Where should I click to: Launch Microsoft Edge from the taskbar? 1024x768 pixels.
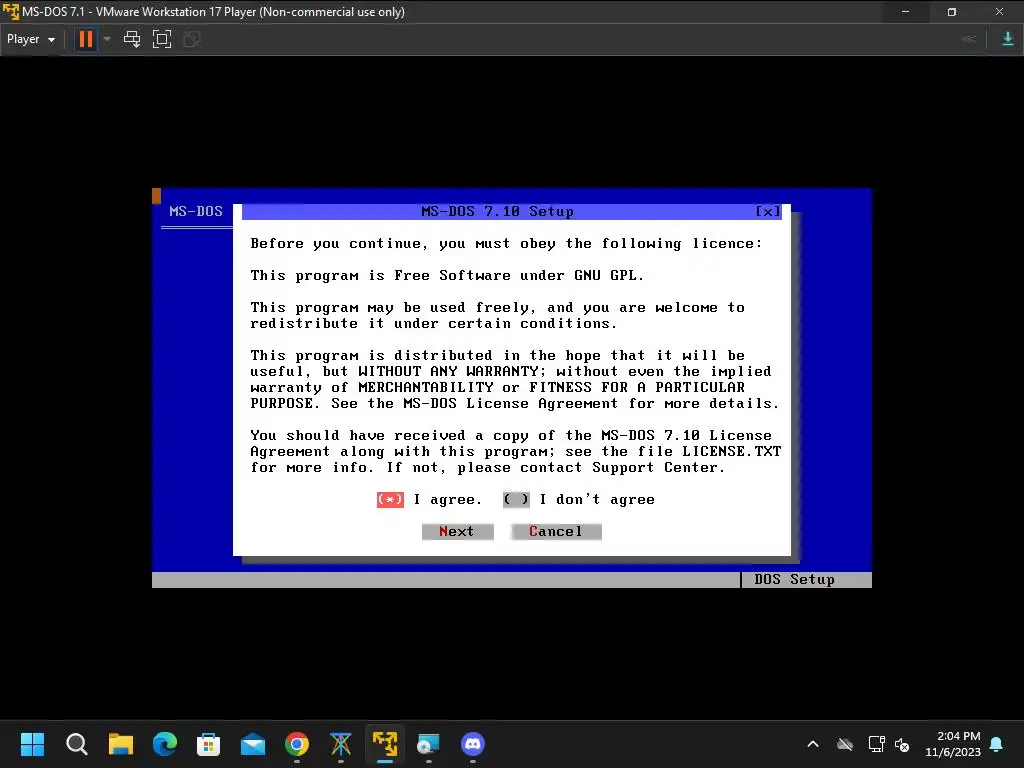pos(165,744)
